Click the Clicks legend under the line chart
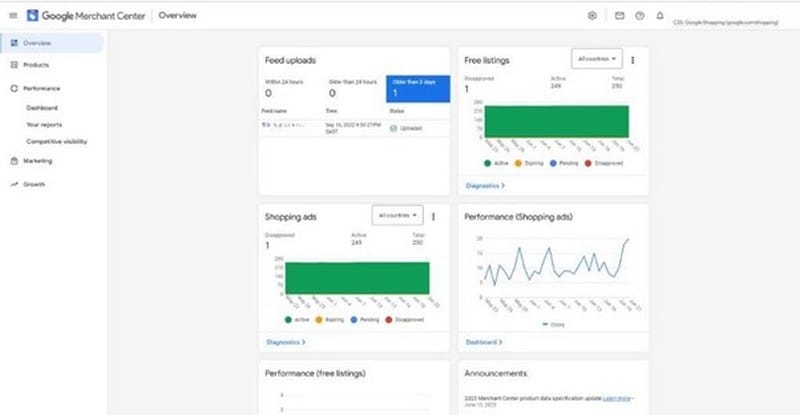Viewport: 800px width, 415px height. [553, 324]
